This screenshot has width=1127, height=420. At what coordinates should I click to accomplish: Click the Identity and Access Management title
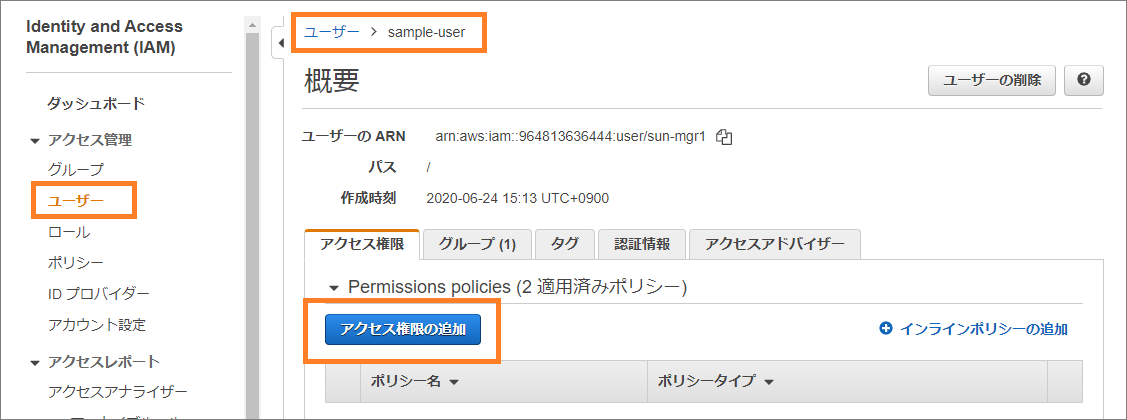click(x=104, y=37)
